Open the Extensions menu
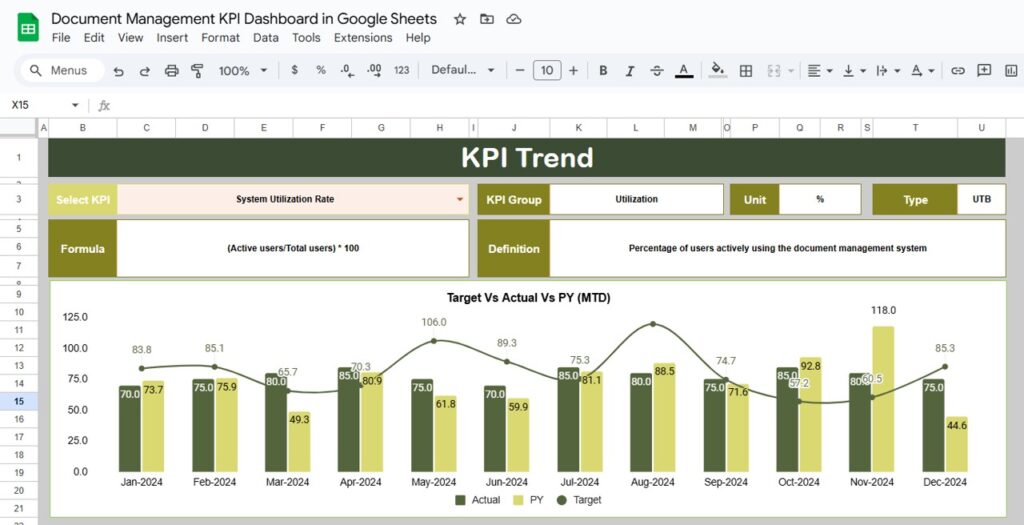The image size is (1024, 525). pos(363,38)
